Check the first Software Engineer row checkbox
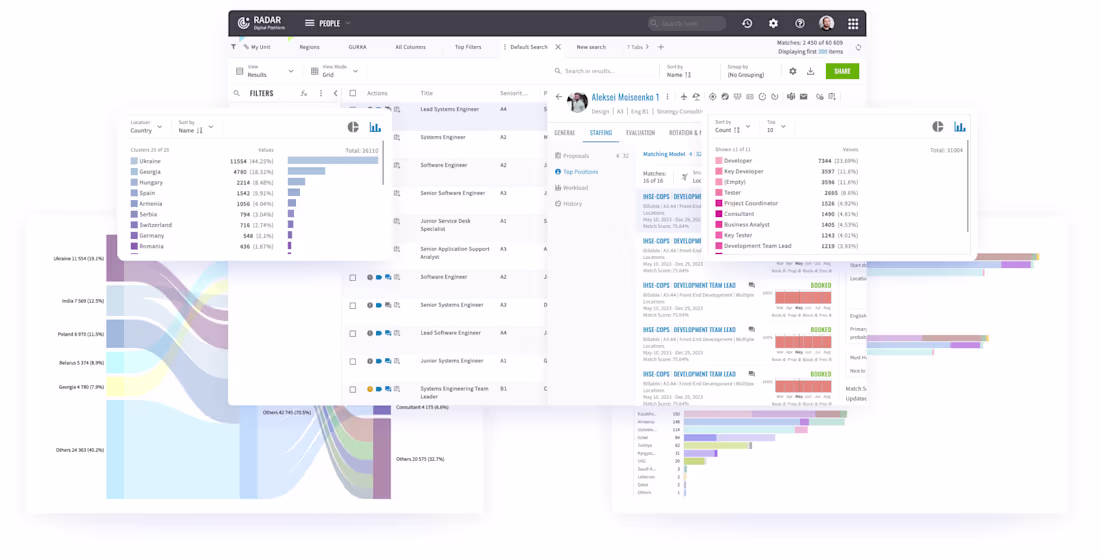 (x=353, y=278)
